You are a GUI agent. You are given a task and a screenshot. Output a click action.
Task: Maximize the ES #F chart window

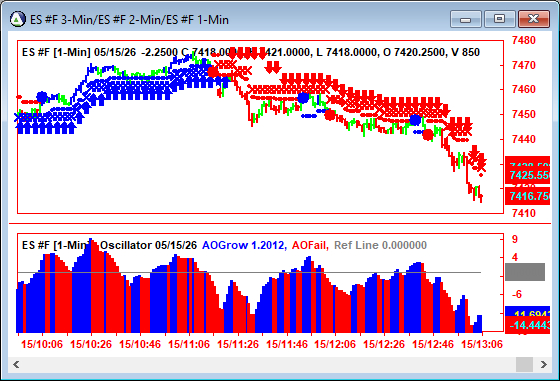(499, 19)
